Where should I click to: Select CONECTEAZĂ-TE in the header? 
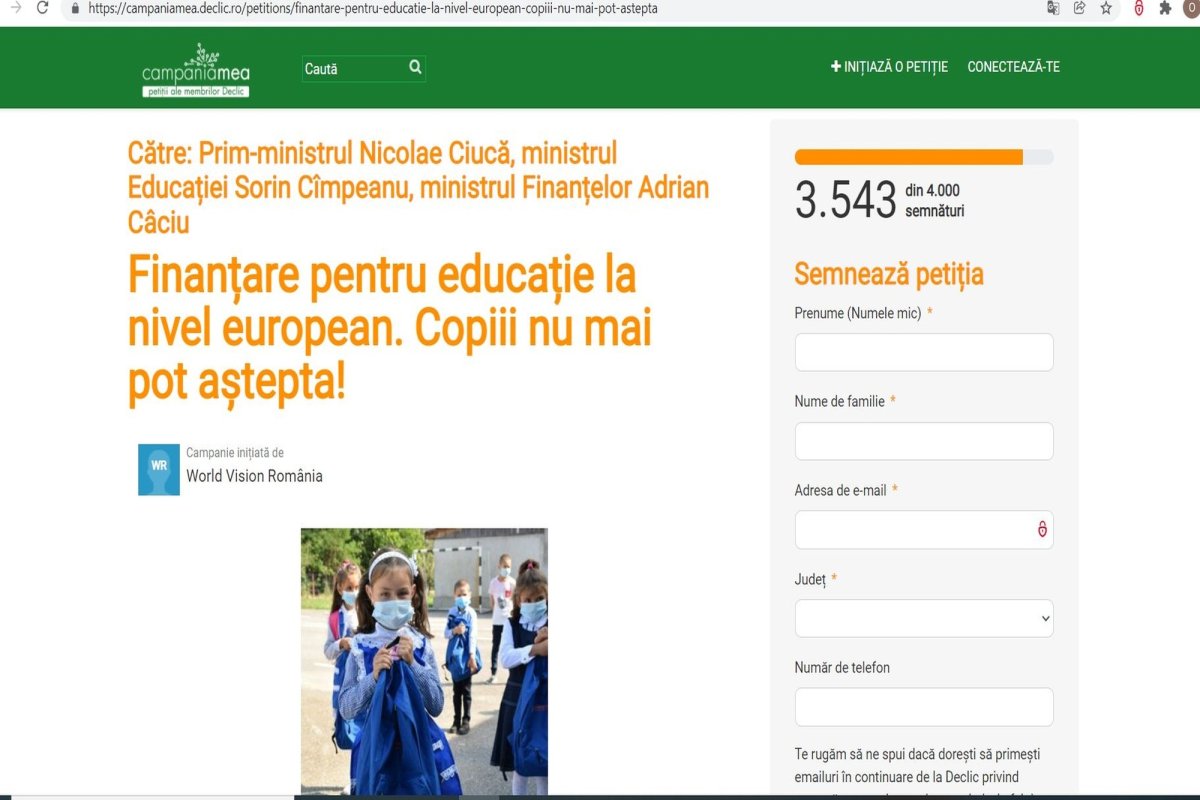coord(1014,66)
